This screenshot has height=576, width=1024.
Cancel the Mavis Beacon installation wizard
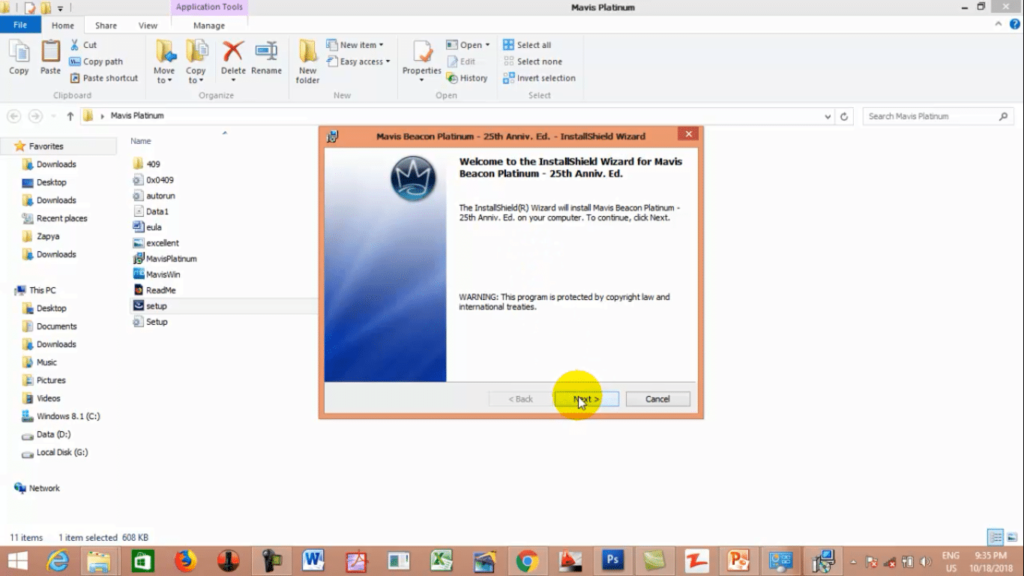658,399
